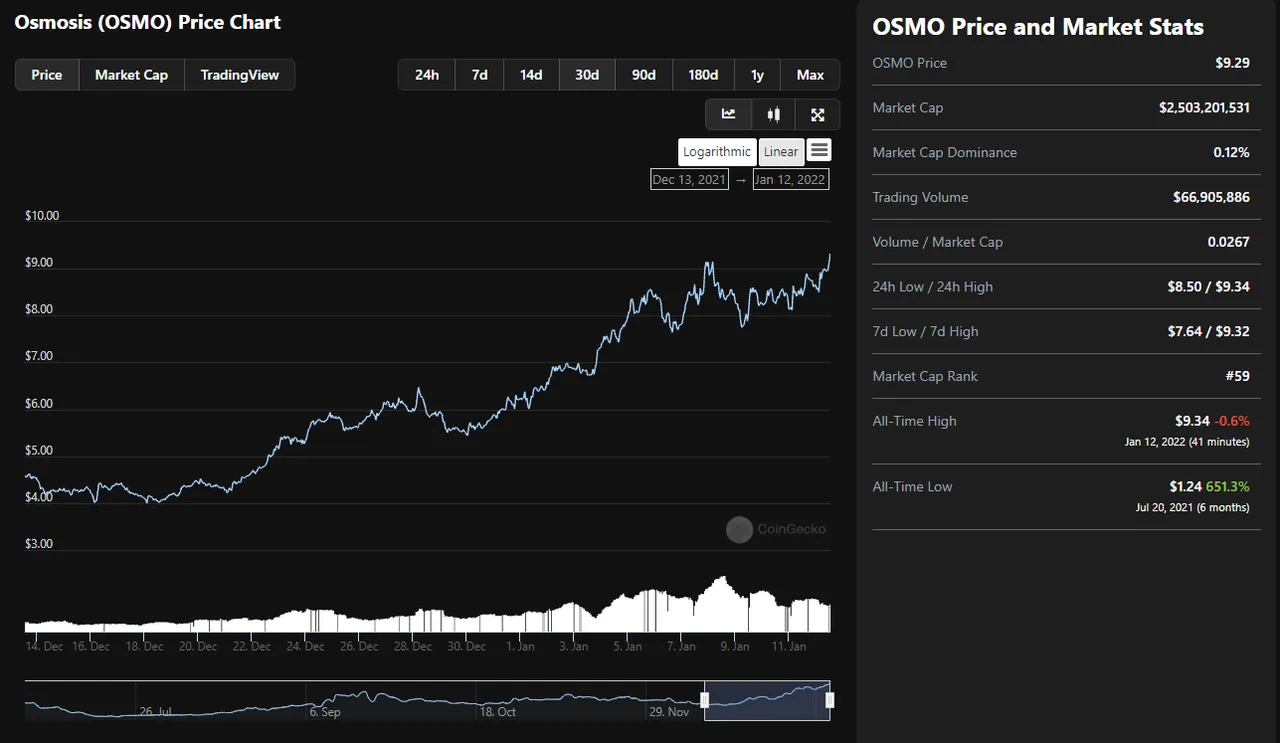Set chart range to 7d
This screenshot has width=1280, height=743.
[x=480, y=75]
